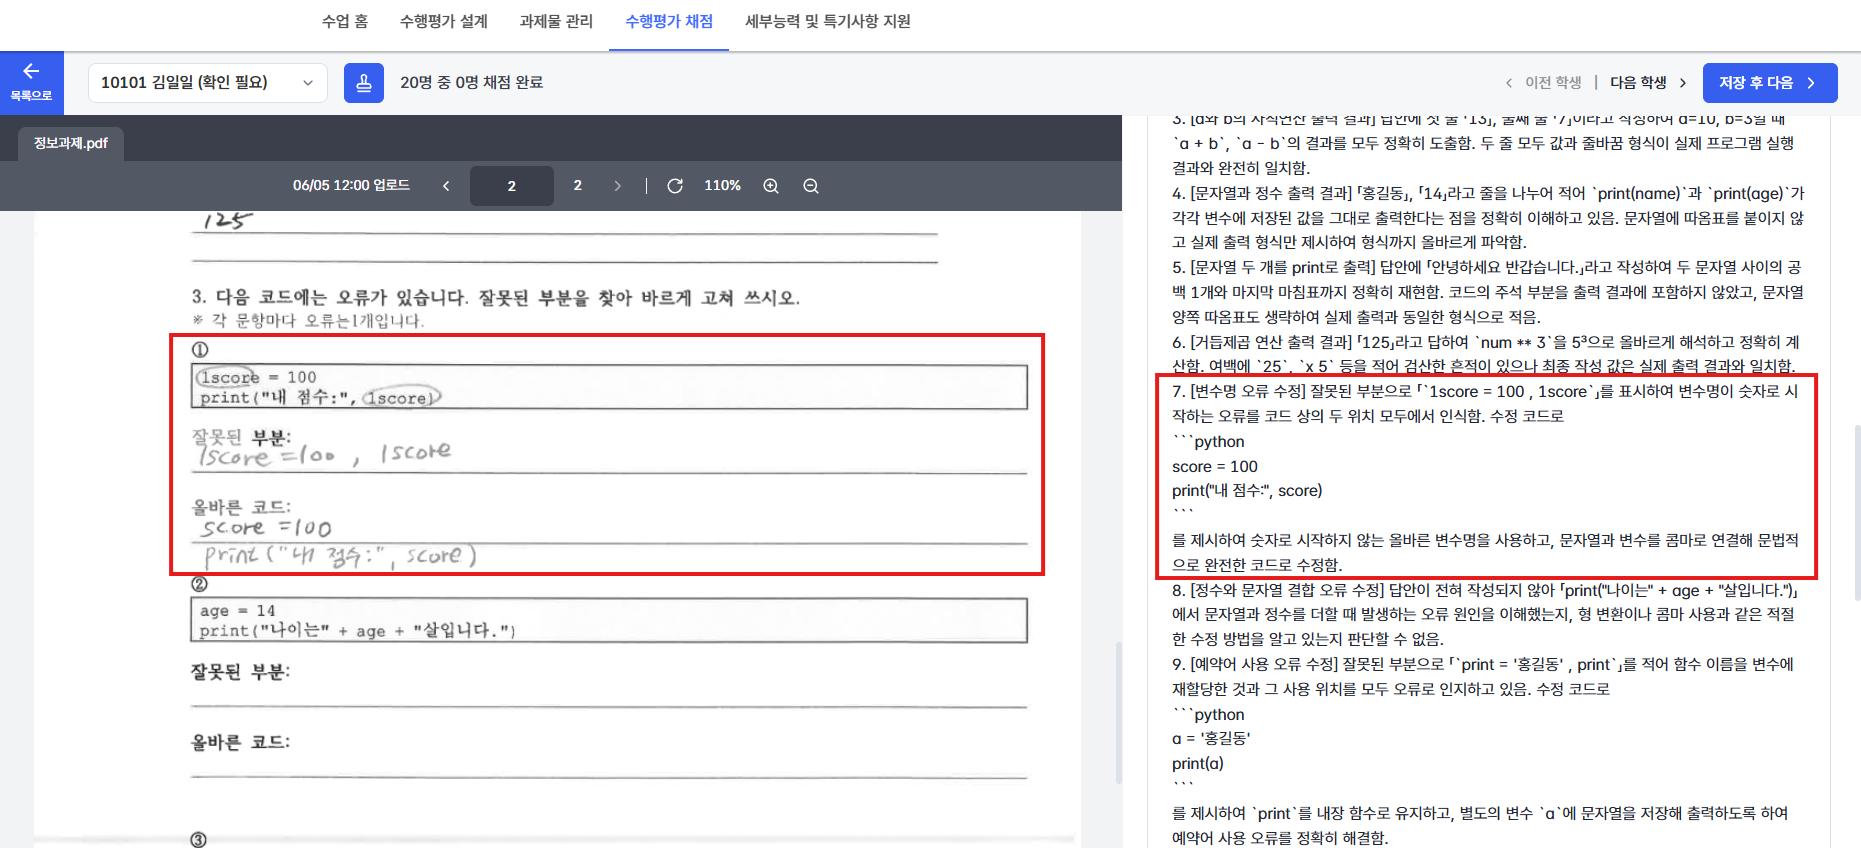Go to 이전 학생
This screenshot has width=1861, height=848.
[1543, 83]
